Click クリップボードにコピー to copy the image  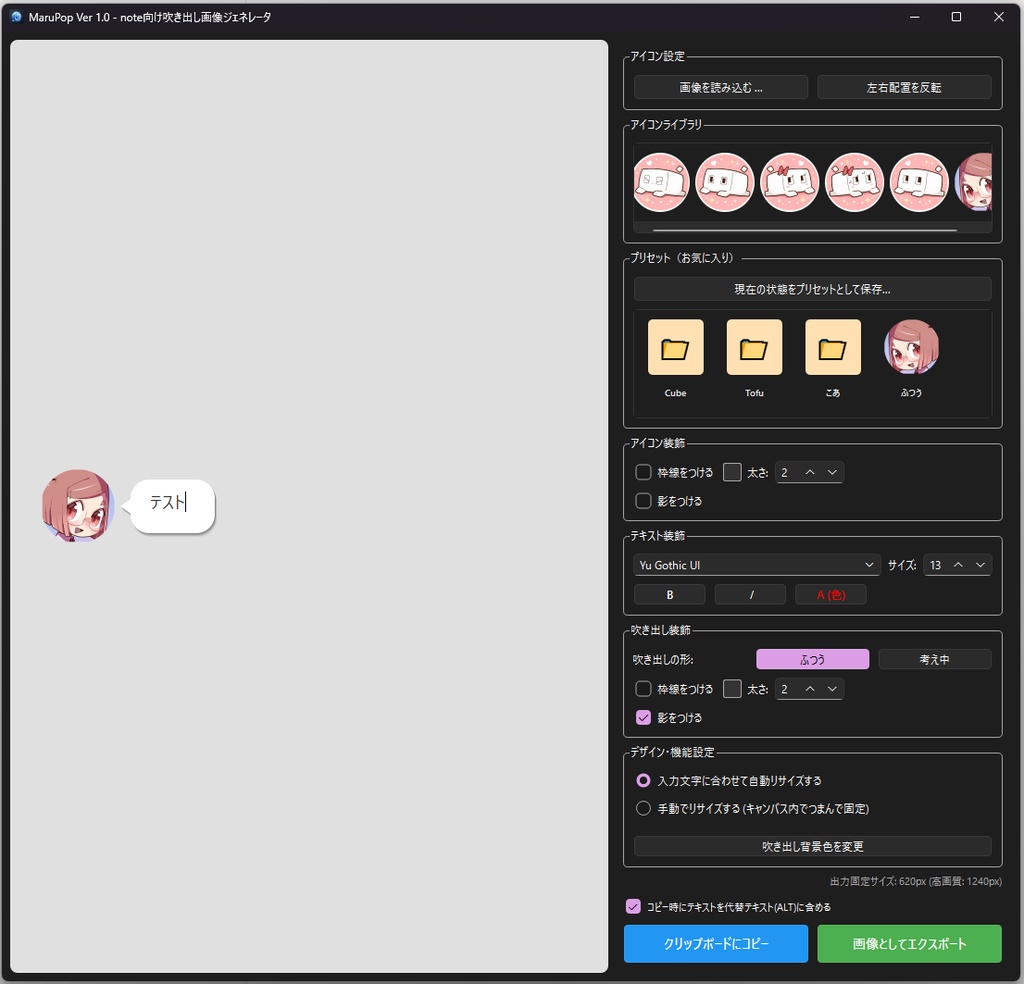click(x=715, y=943)
